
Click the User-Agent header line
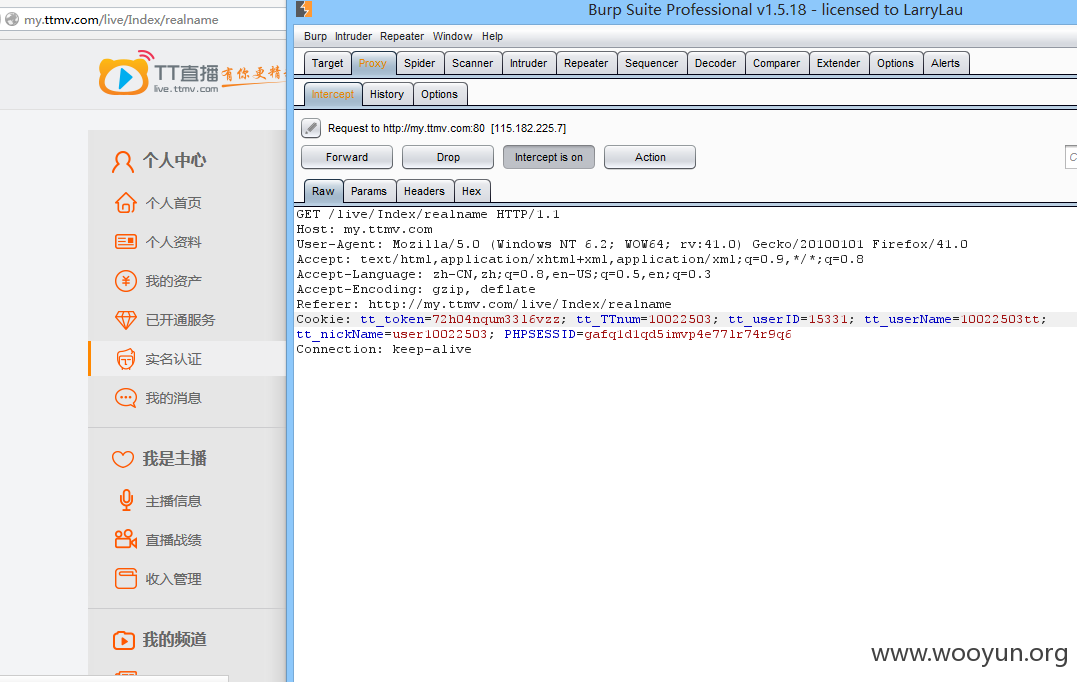coord(632,245)
